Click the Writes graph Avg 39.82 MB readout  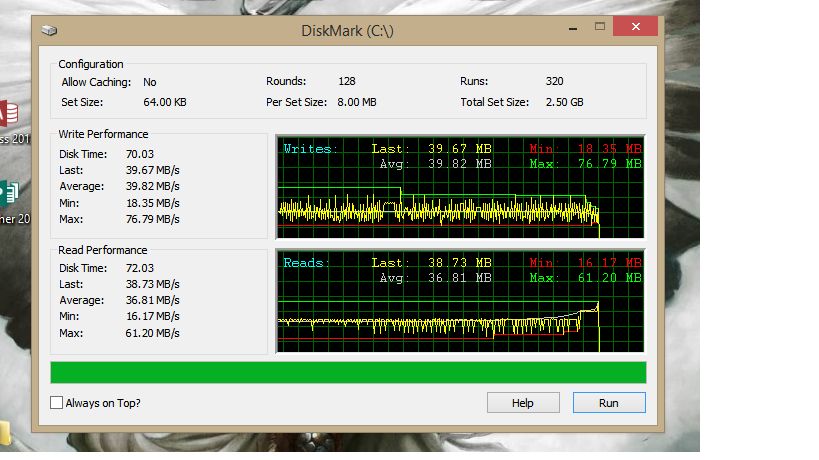click(436, 164)
